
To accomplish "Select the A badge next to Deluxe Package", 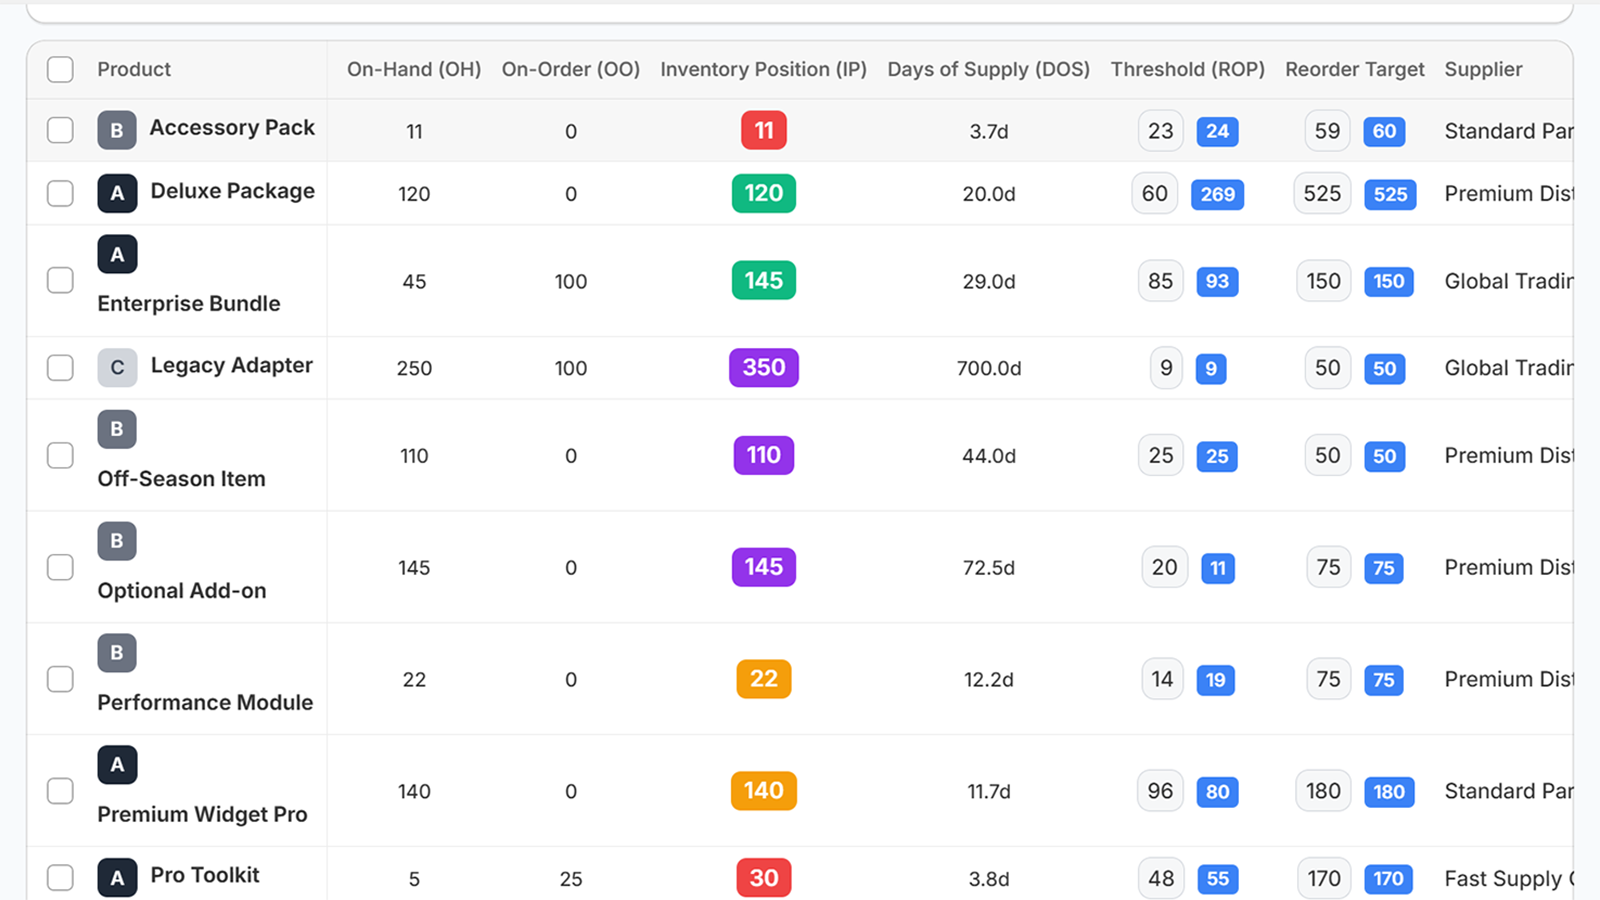I will coord(117,193).
